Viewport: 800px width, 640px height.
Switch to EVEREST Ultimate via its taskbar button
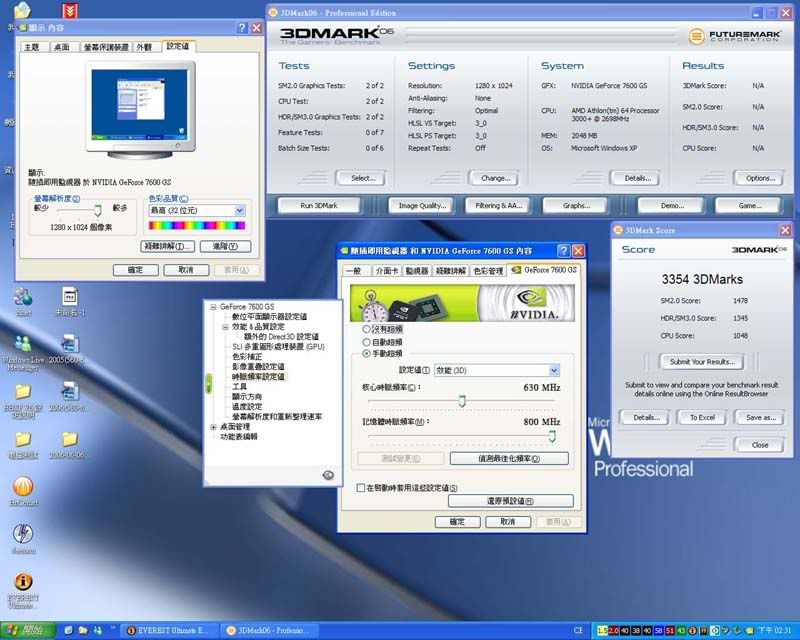coord(171,631)
